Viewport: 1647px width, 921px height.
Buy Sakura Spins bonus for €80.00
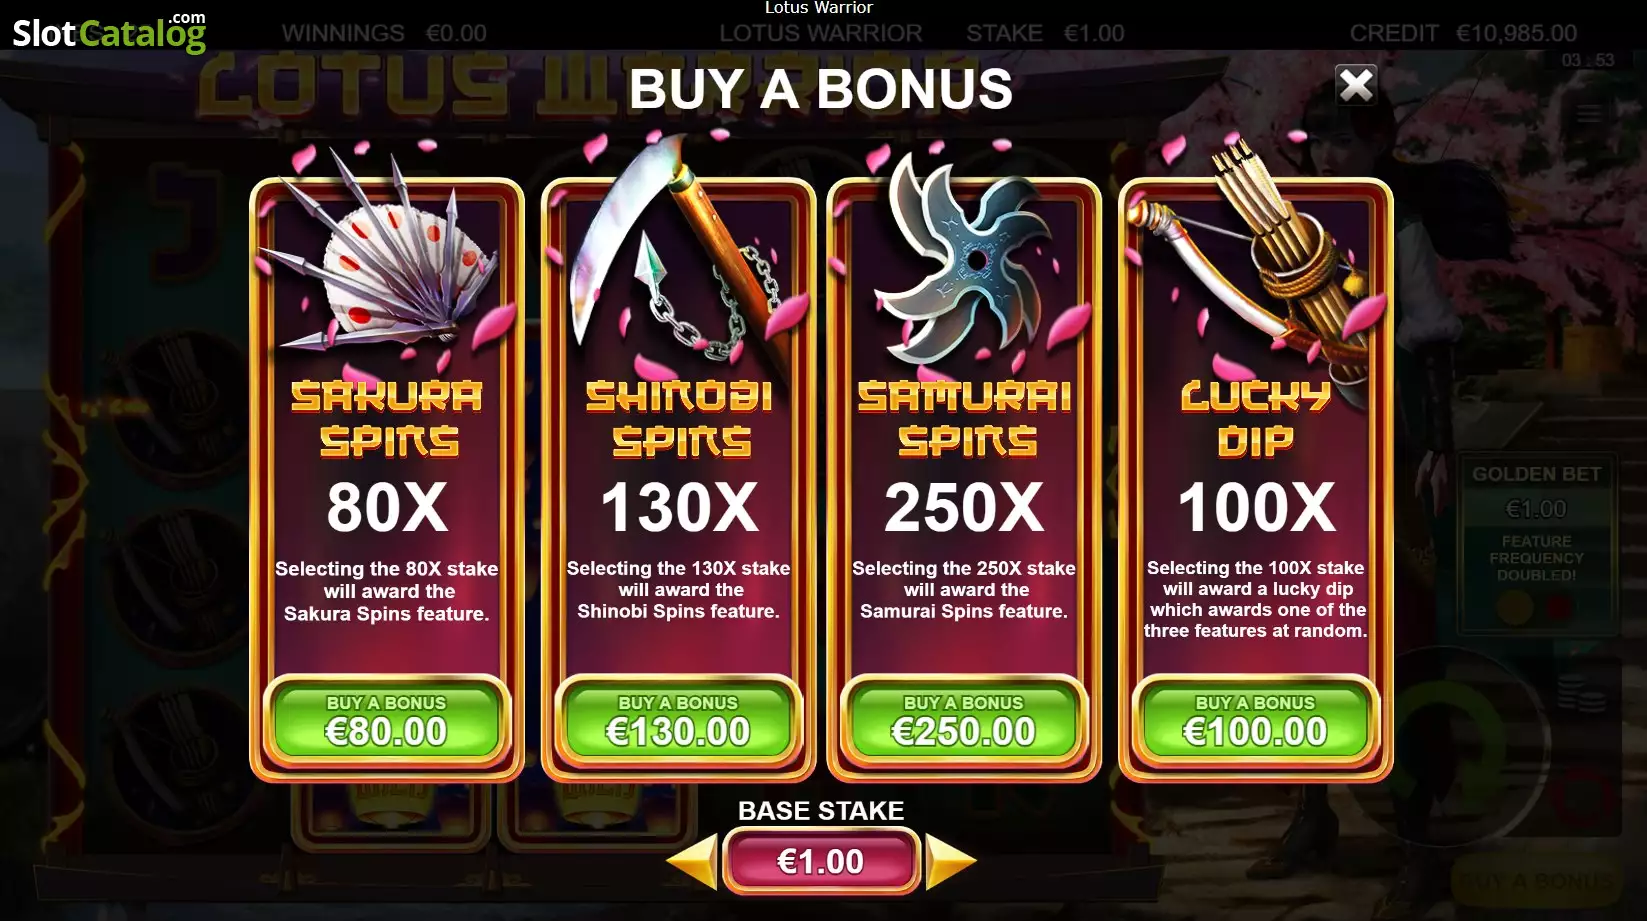pyautogui.click(x=386, y=721)
